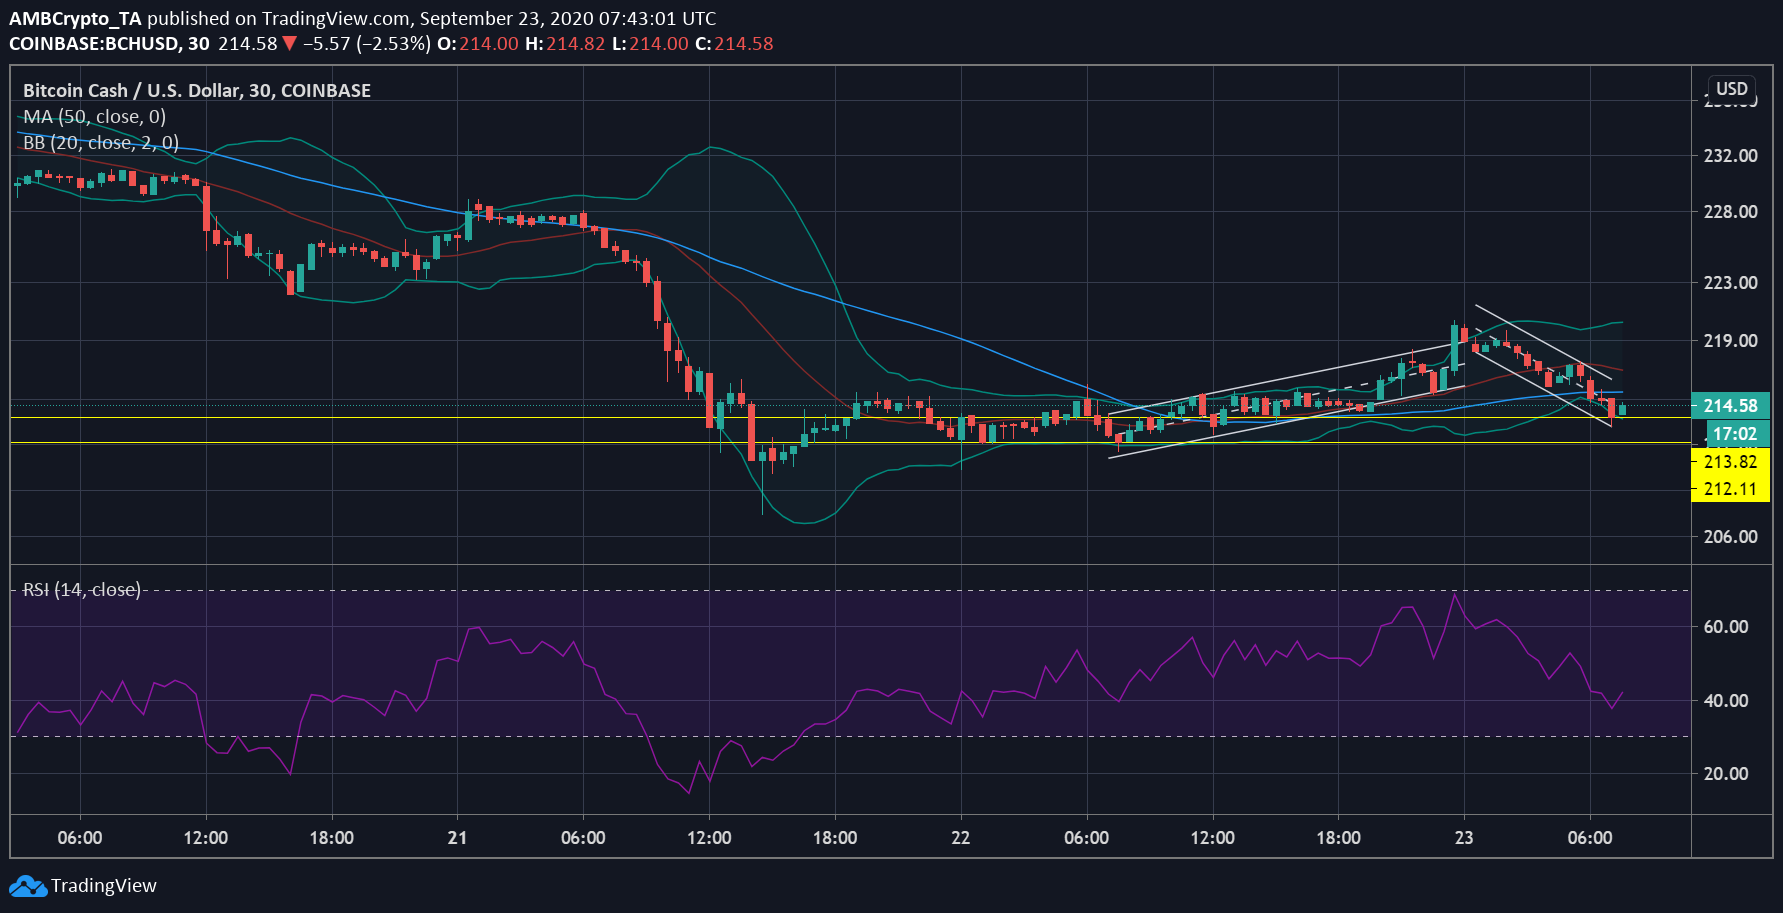Click the 21 date marker on time axis

[457, 838]
